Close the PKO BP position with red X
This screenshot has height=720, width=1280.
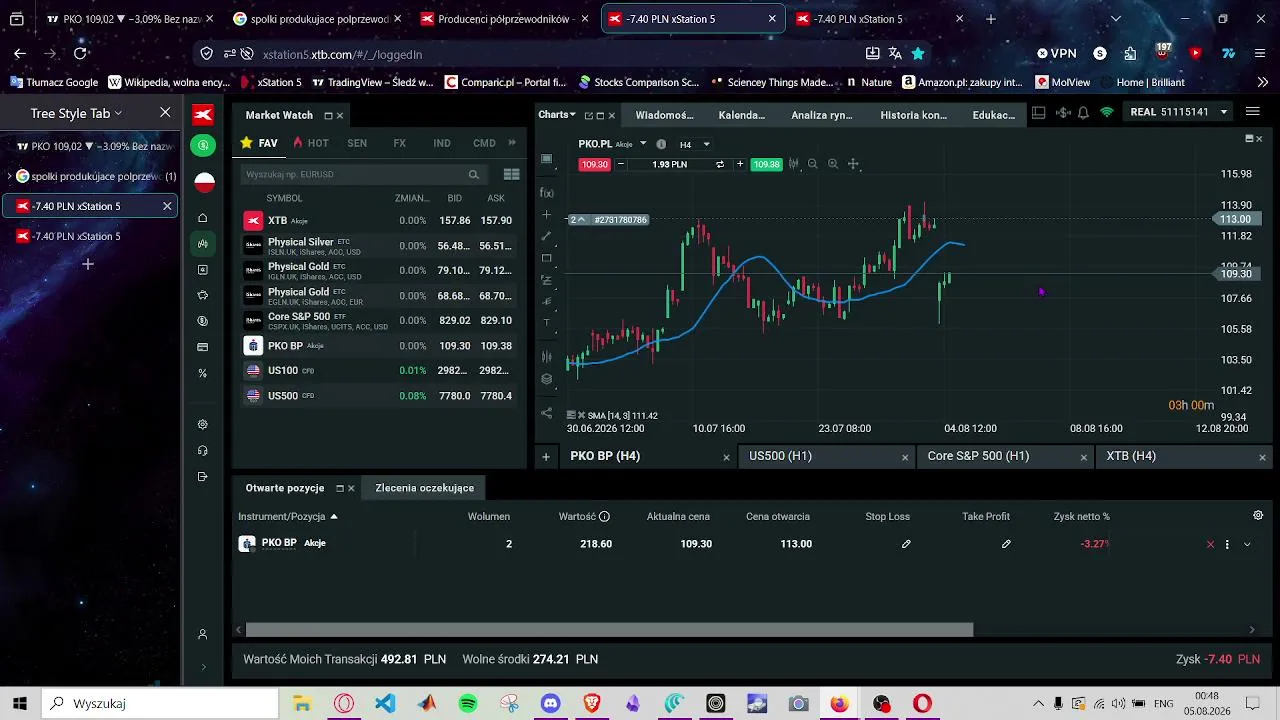[1210, 545]
